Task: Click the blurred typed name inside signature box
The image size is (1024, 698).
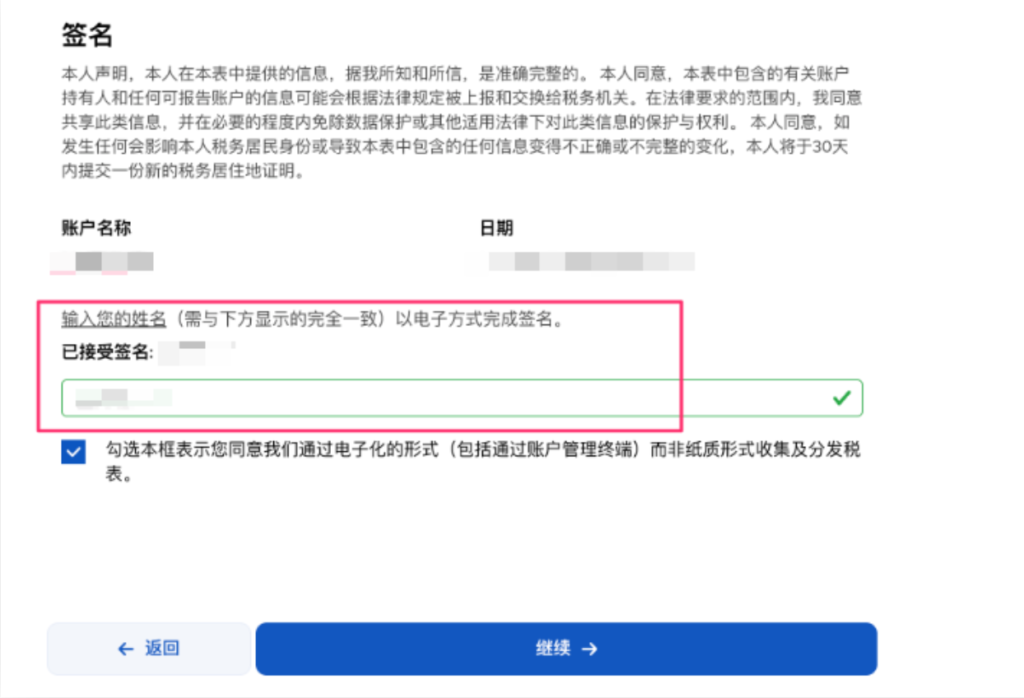Action: click(x=124, y=398)
